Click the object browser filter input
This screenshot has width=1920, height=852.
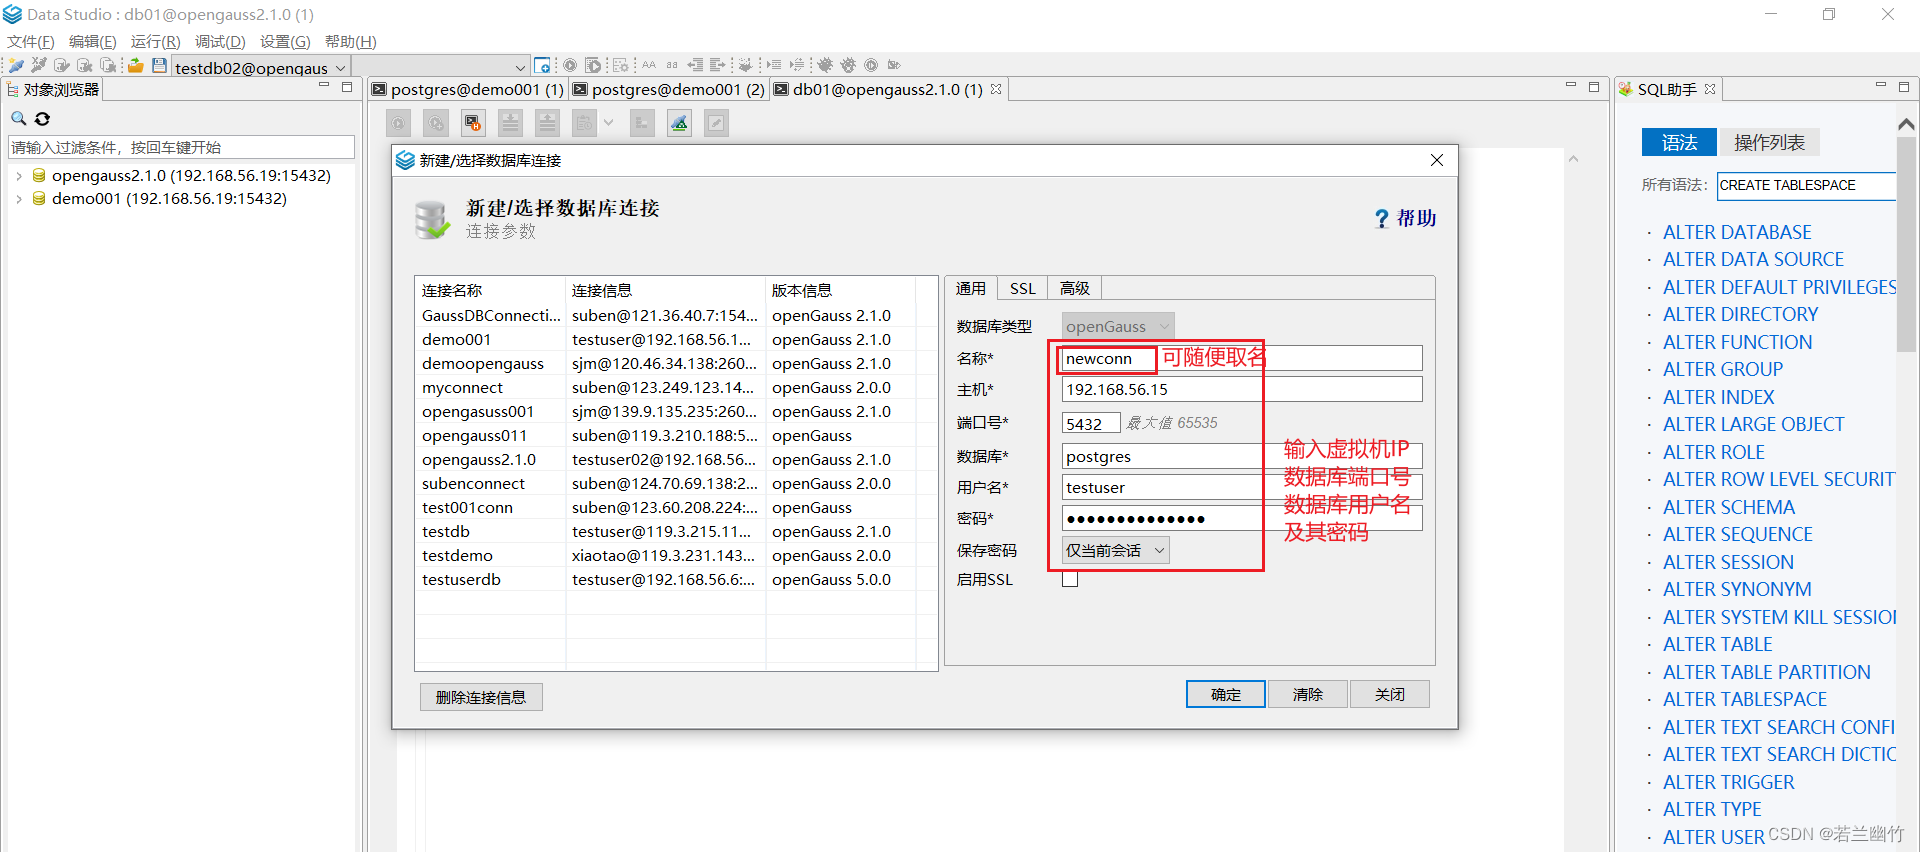(181, 147)
